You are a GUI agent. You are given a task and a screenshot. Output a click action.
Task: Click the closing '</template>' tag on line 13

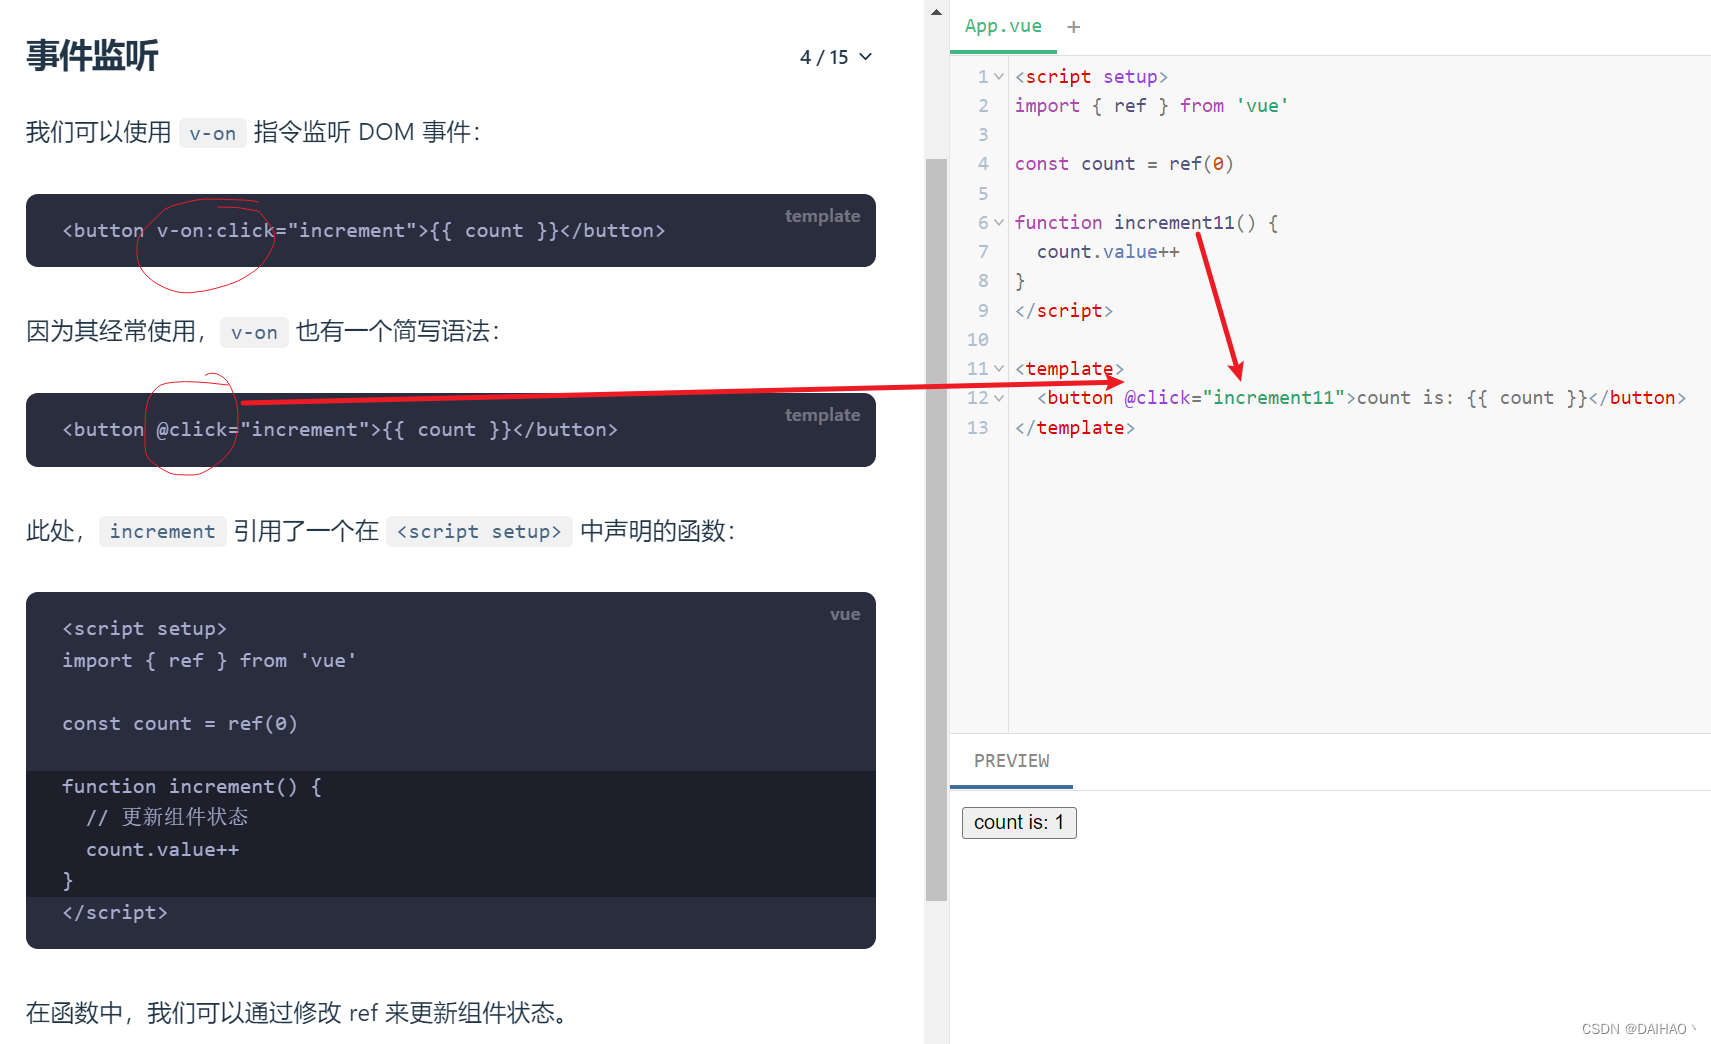(x=1075, y=428)
